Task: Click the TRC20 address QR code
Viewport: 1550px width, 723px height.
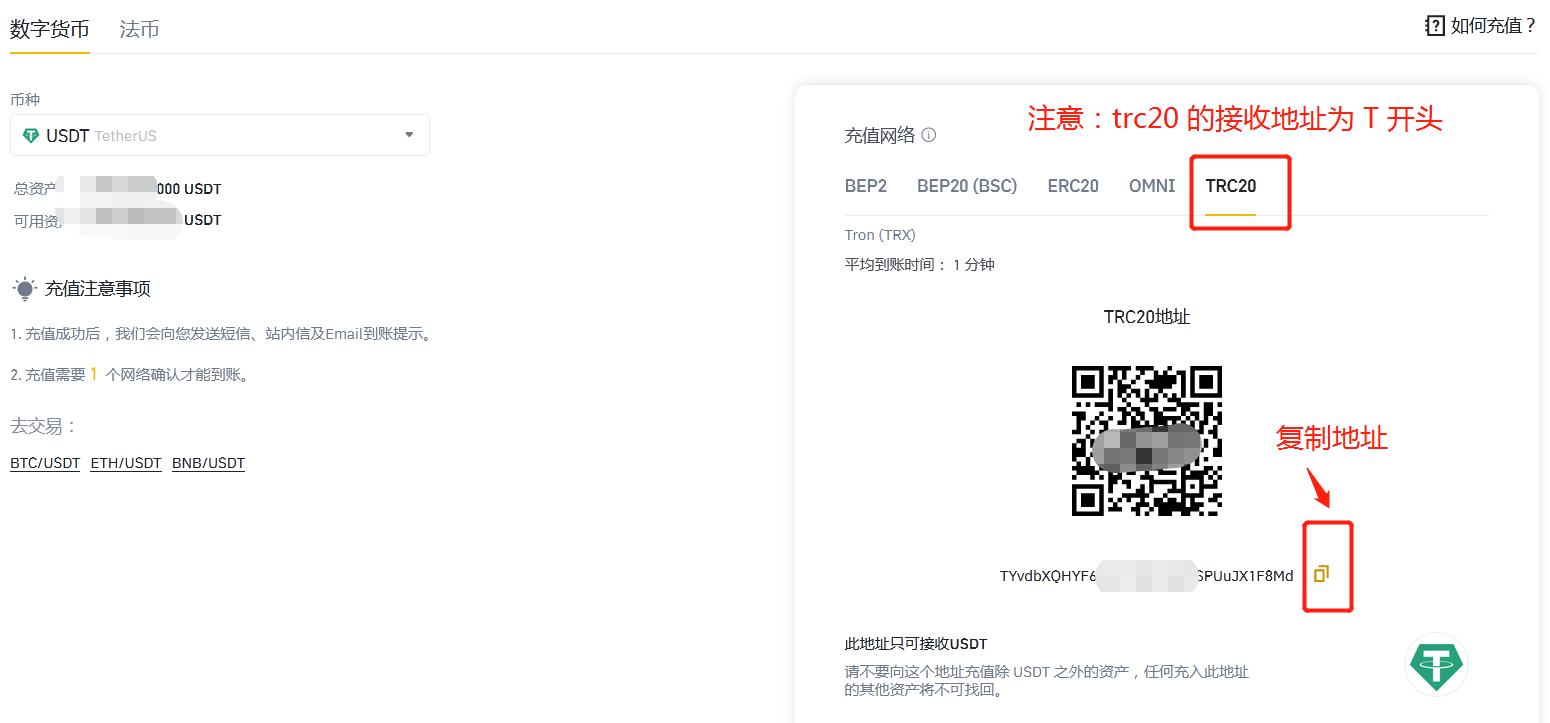Action: coord(1147,440)
